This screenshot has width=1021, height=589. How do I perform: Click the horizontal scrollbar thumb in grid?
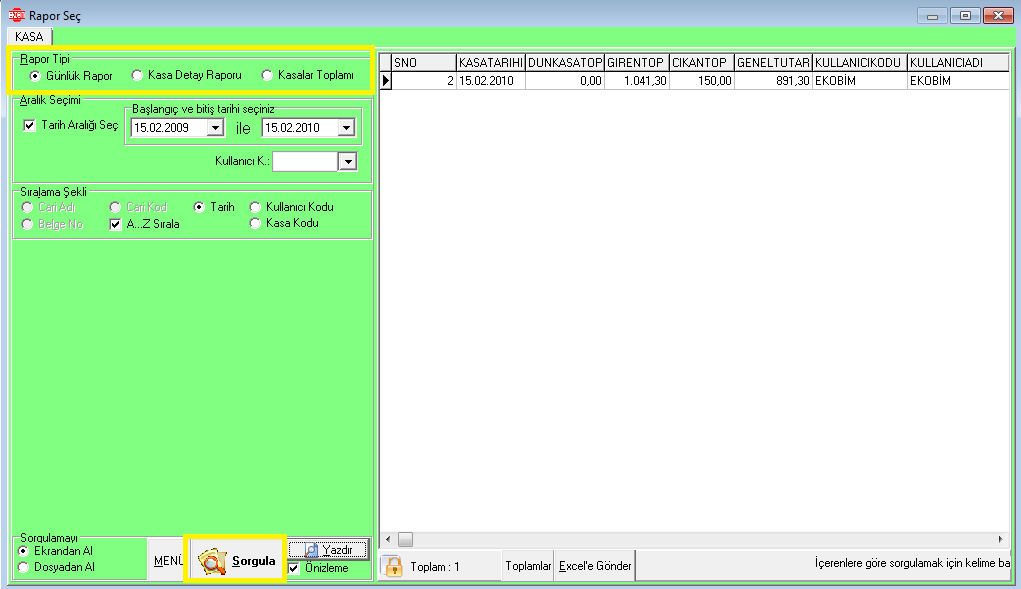[405, 540]
